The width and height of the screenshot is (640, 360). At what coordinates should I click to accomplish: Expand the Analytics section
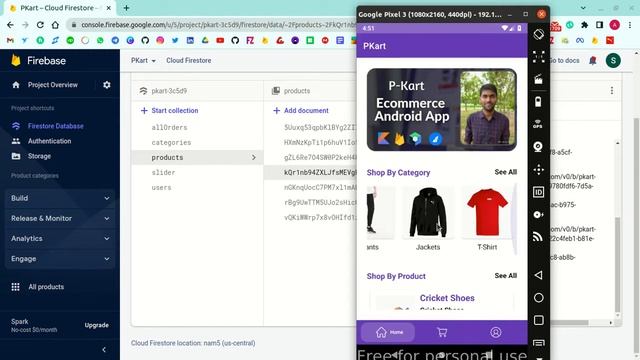[60, 238]
